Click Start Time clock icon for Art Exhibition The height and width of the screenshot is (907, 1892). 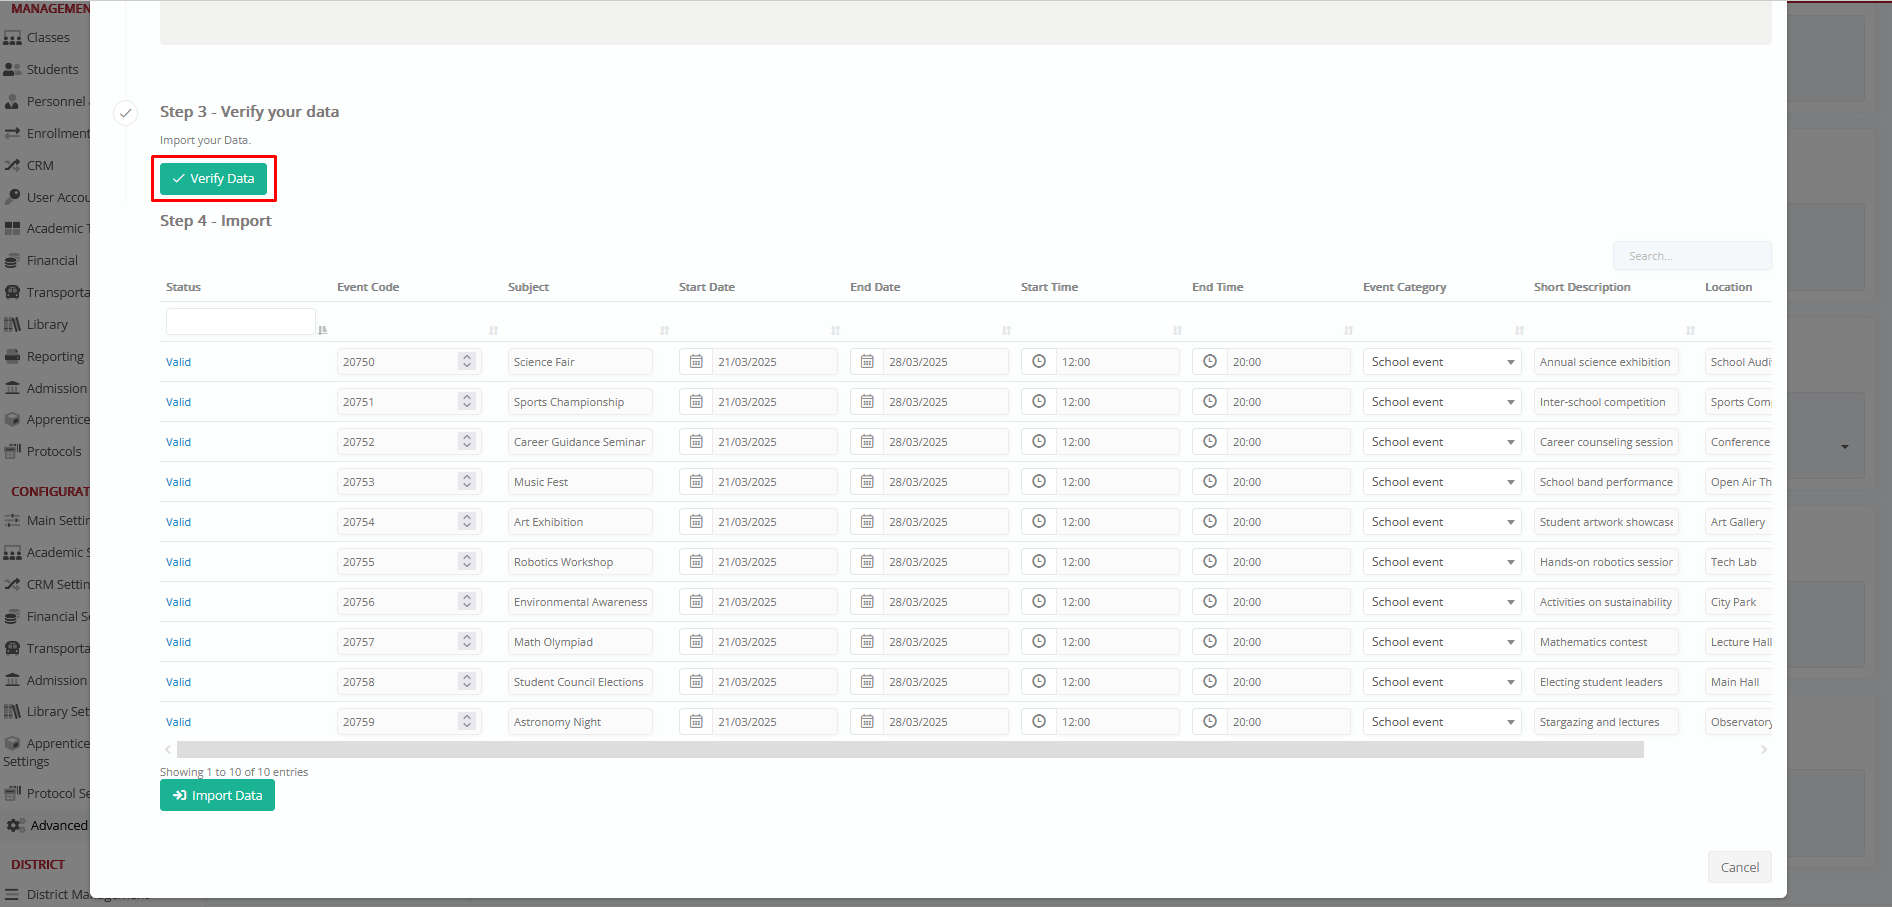click(x=1039, y=522)
